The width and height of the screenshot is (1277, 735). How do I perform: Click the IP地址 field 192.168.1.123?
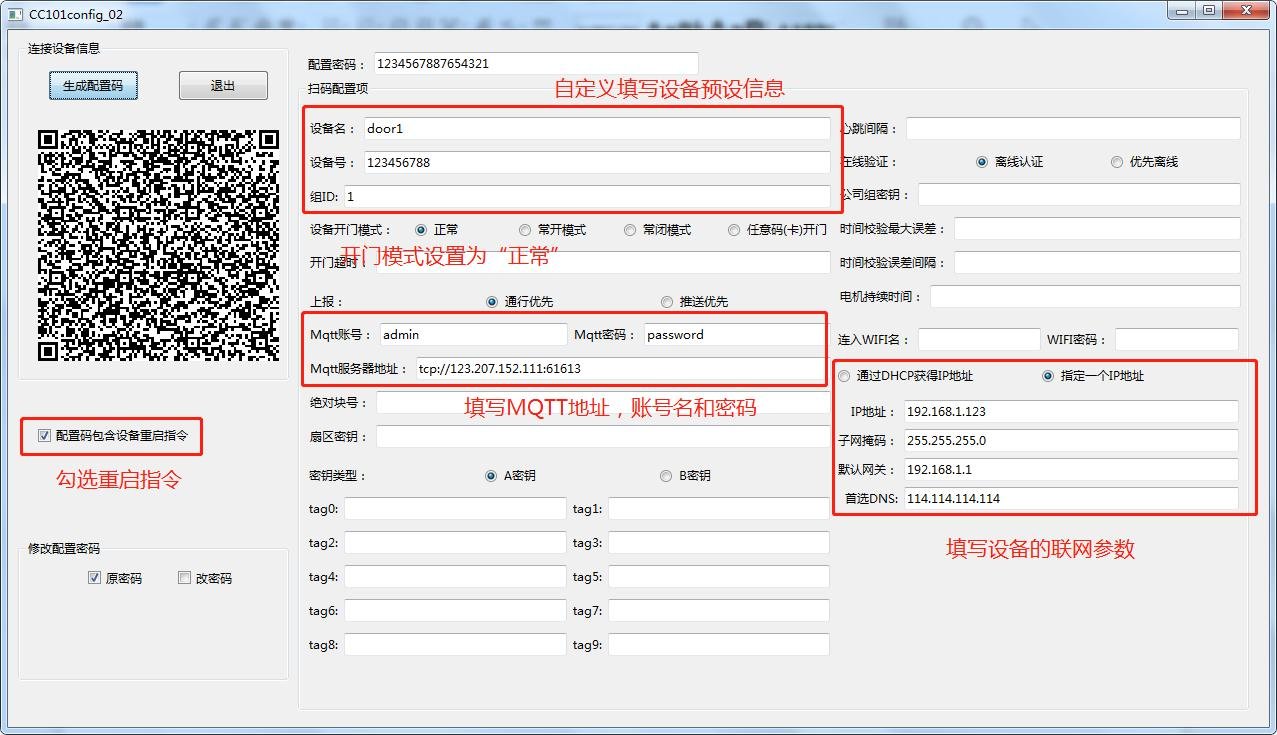coord(1070,412)
